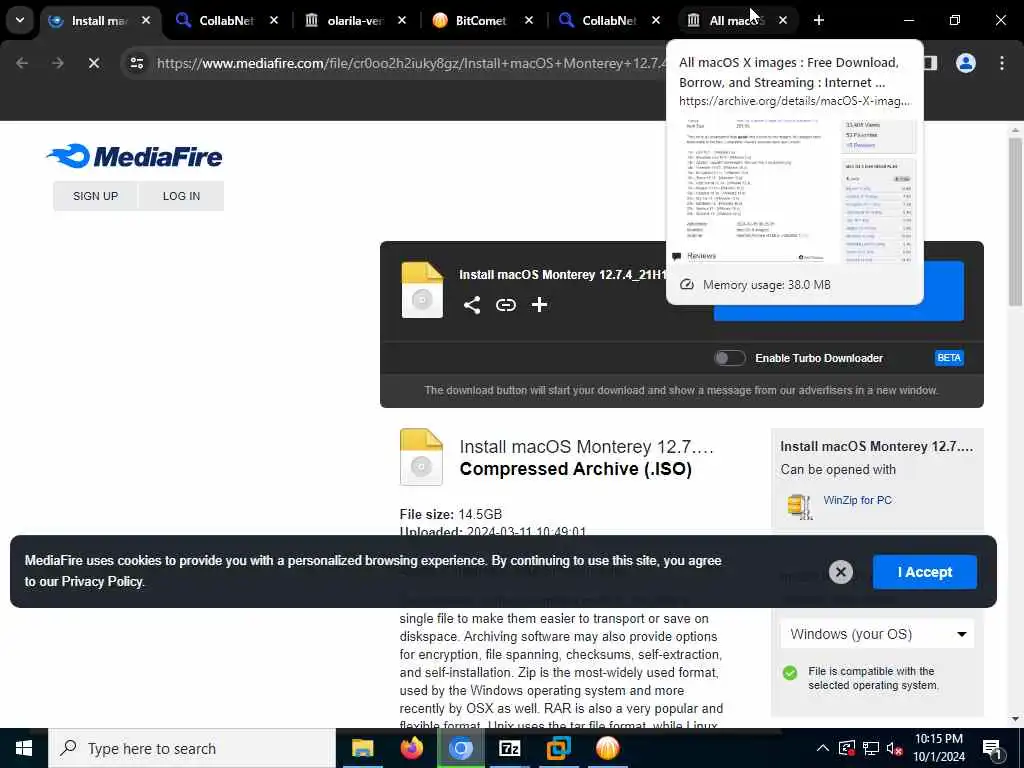Expand the Windows (your OS) dropdown
This screenshot has width=1024, height=768.
877,634
